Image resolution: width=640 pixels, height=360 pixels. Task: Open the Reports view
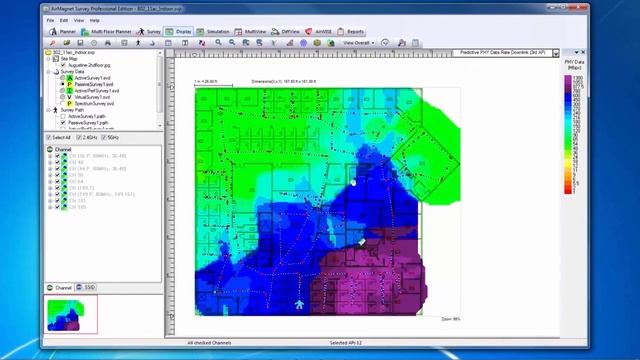click(x=351, y=32)
